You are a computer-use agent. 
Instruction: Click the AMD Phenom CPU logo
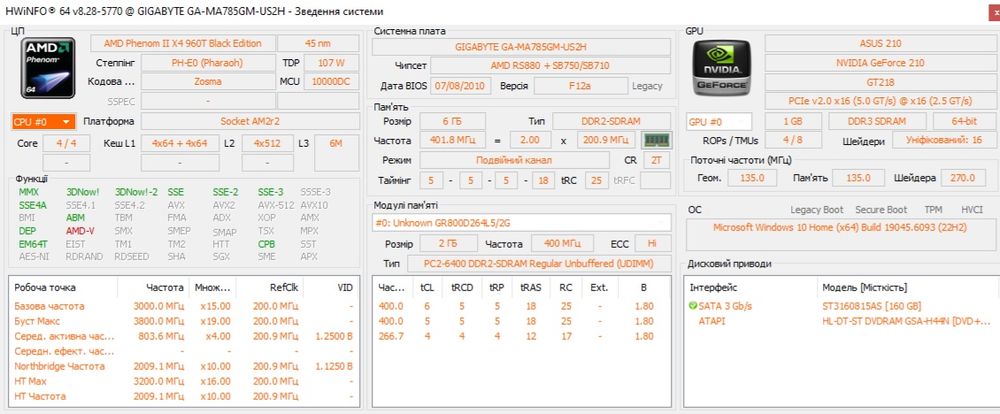click(x=48, y=68)
